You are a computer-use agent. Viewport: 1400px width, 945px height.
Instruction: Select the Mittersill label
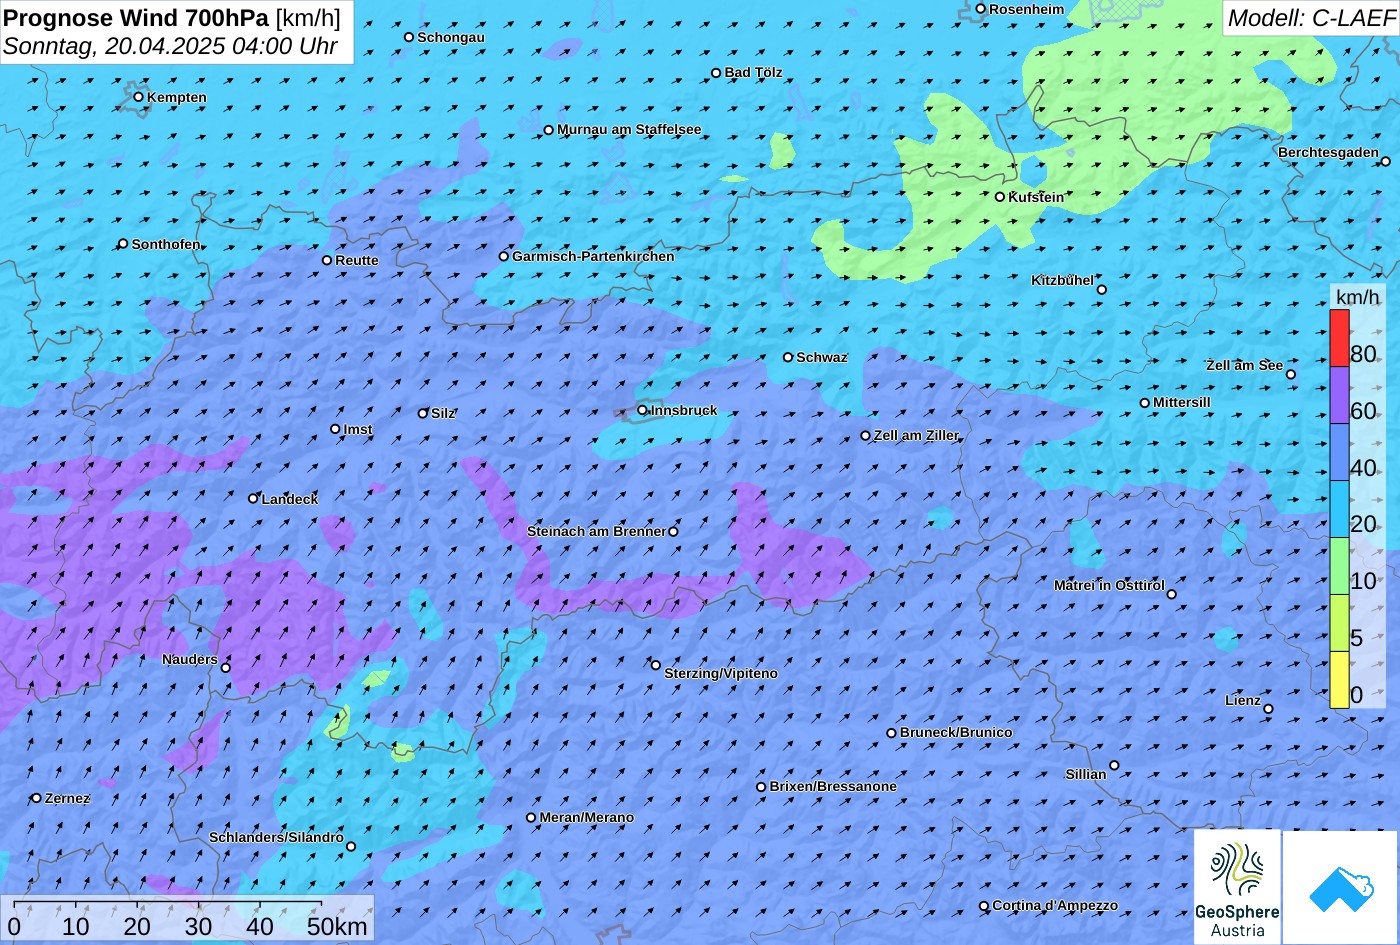(1182, 402)
